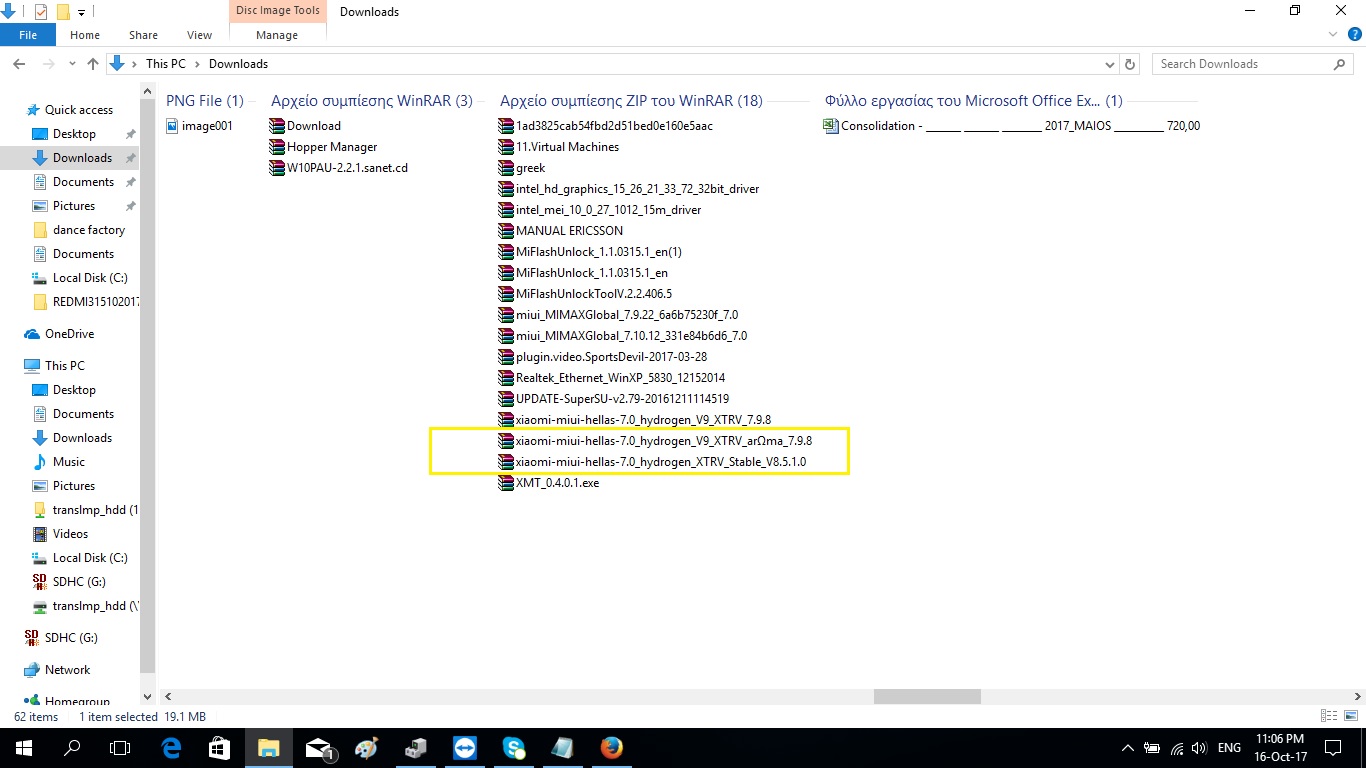Show hidden system tray icons

tap(1128, 748)
